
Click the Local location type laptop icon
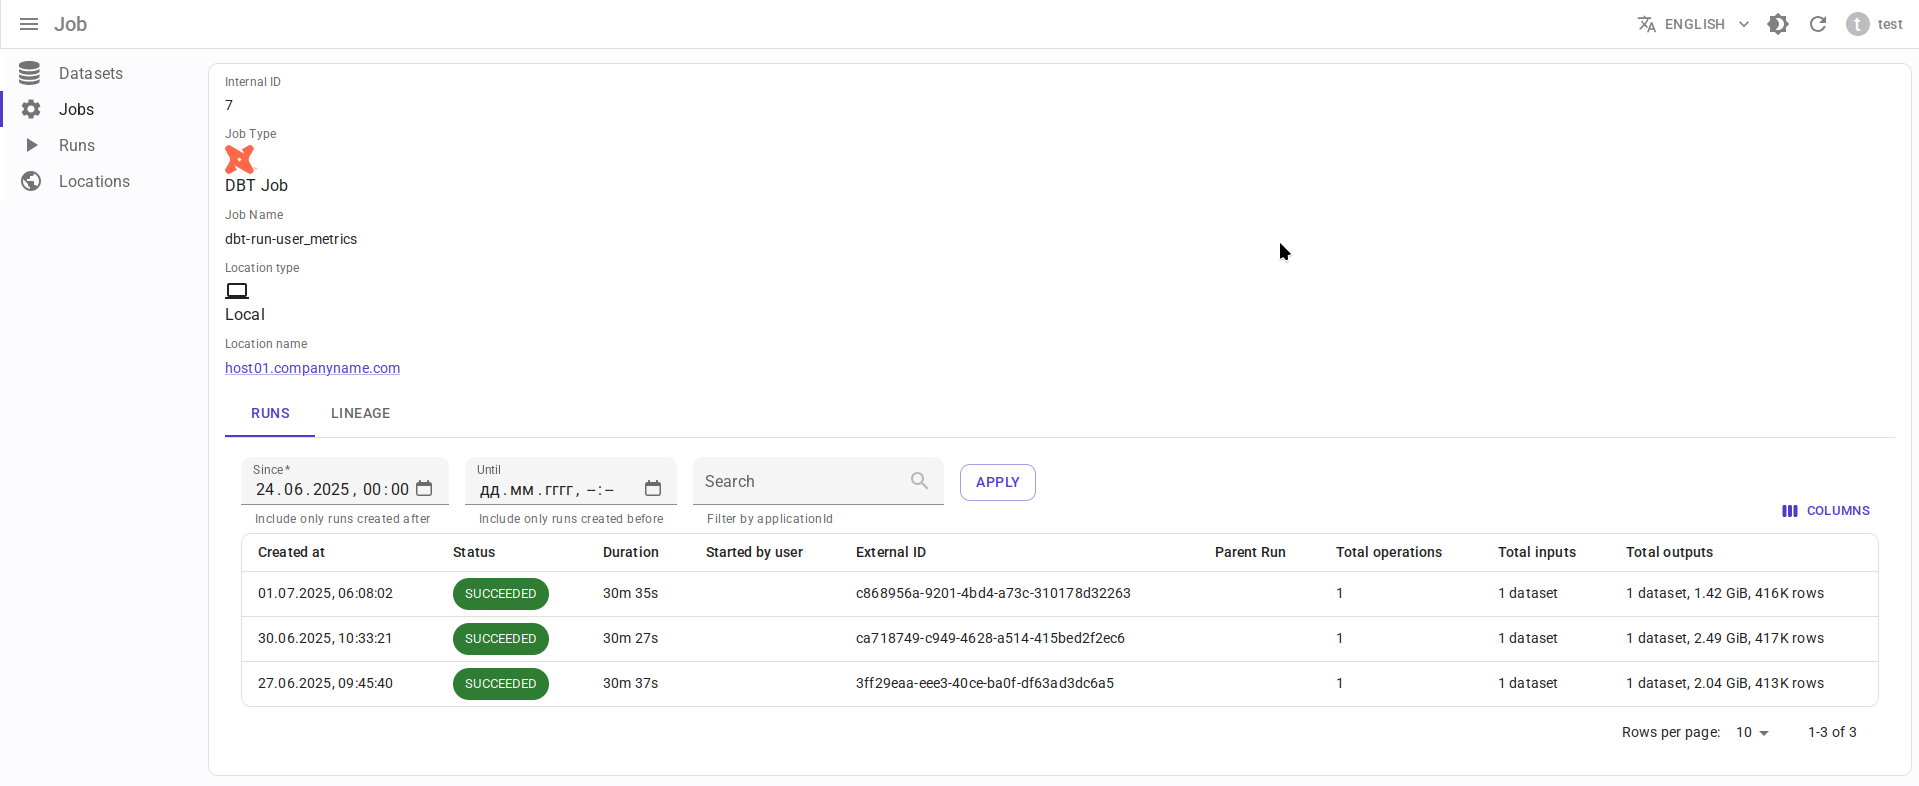coord(237,291)
